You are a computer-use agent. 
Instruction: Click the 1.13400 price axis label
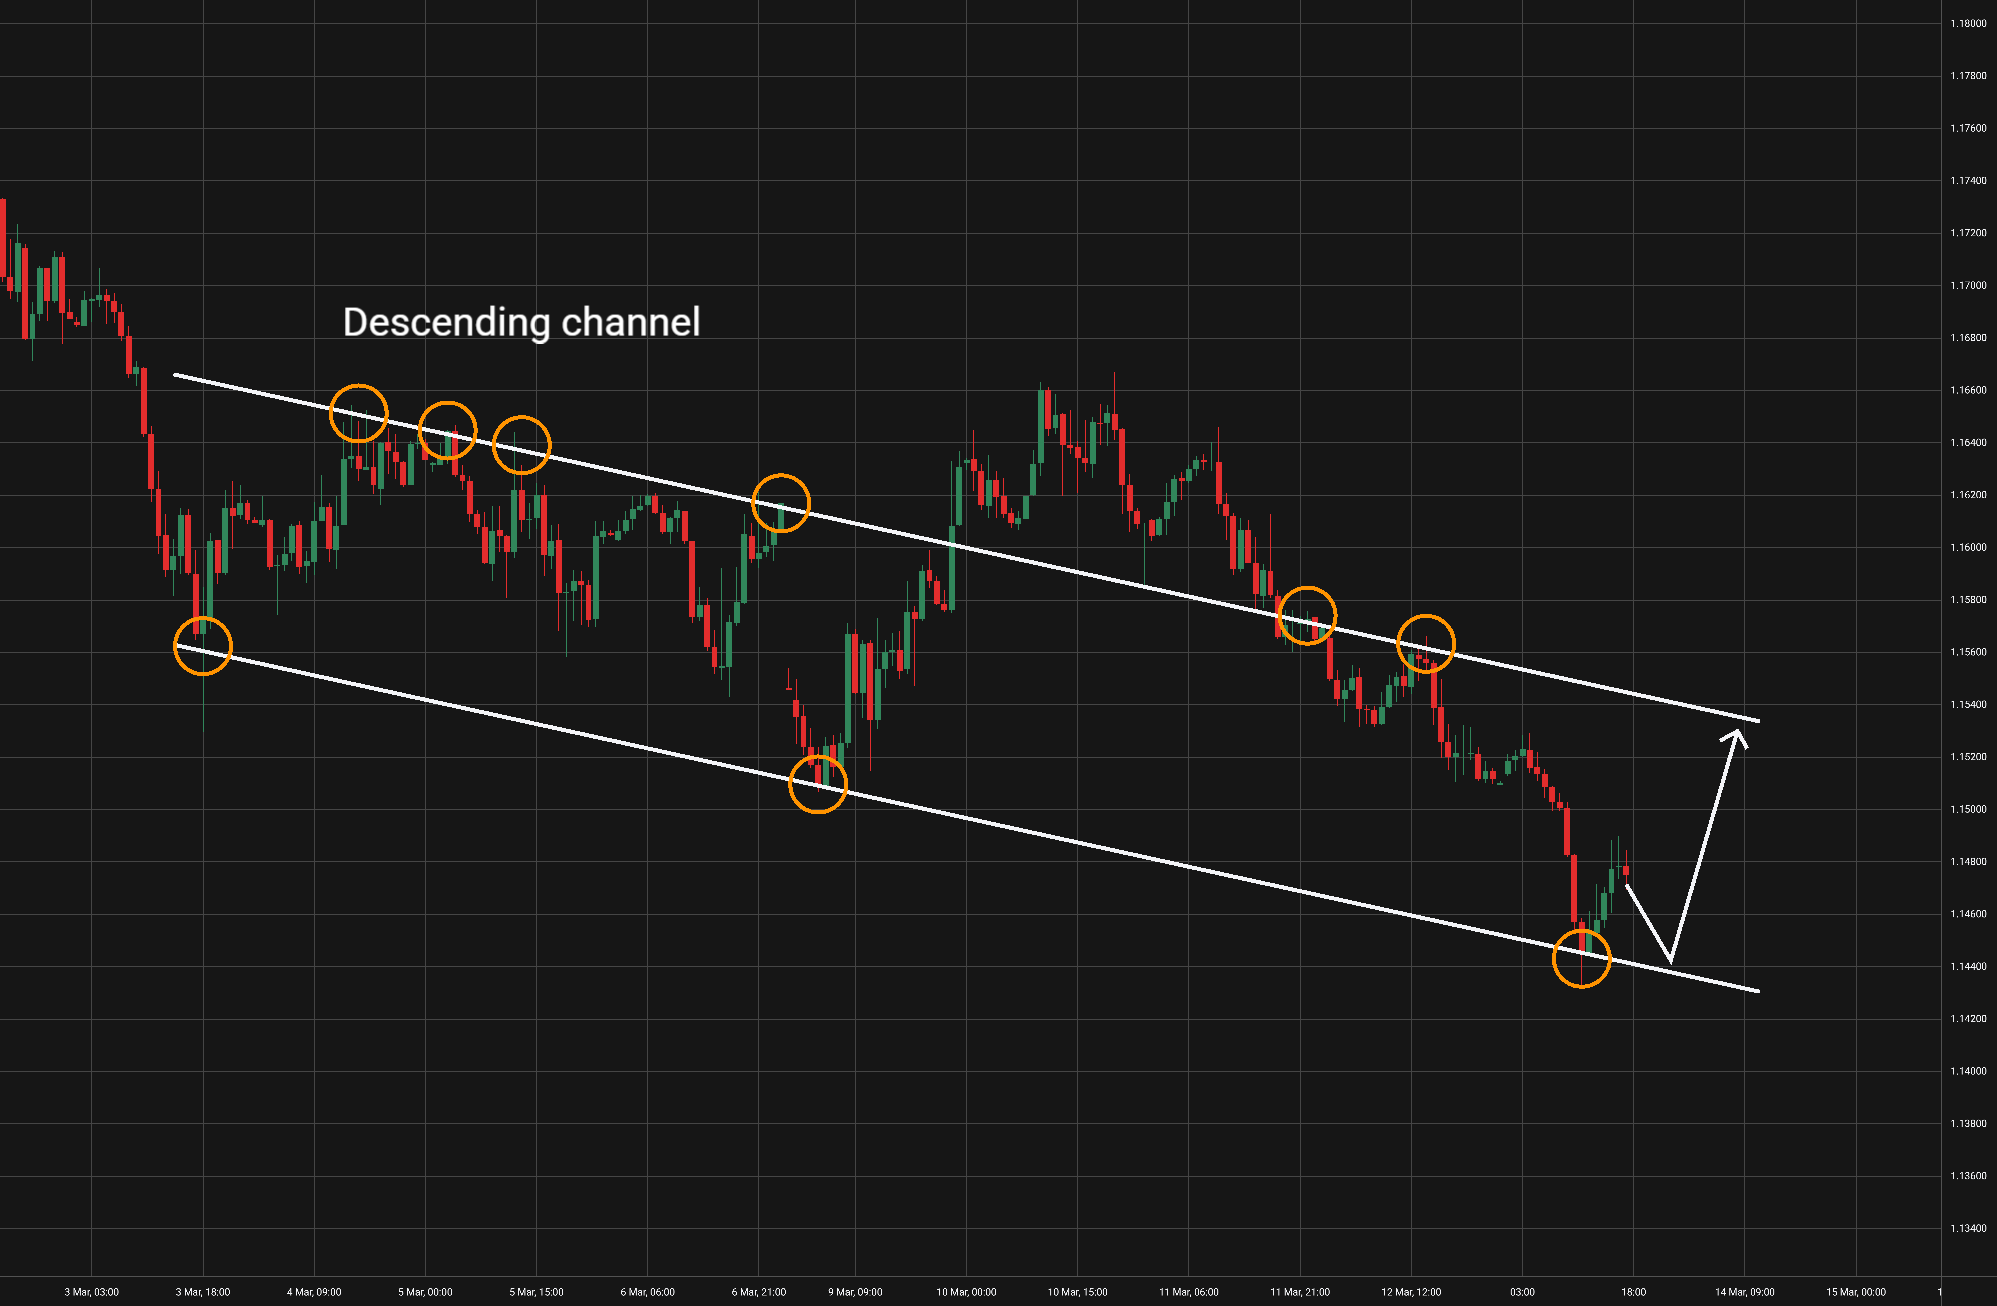click(1967, 1229)
